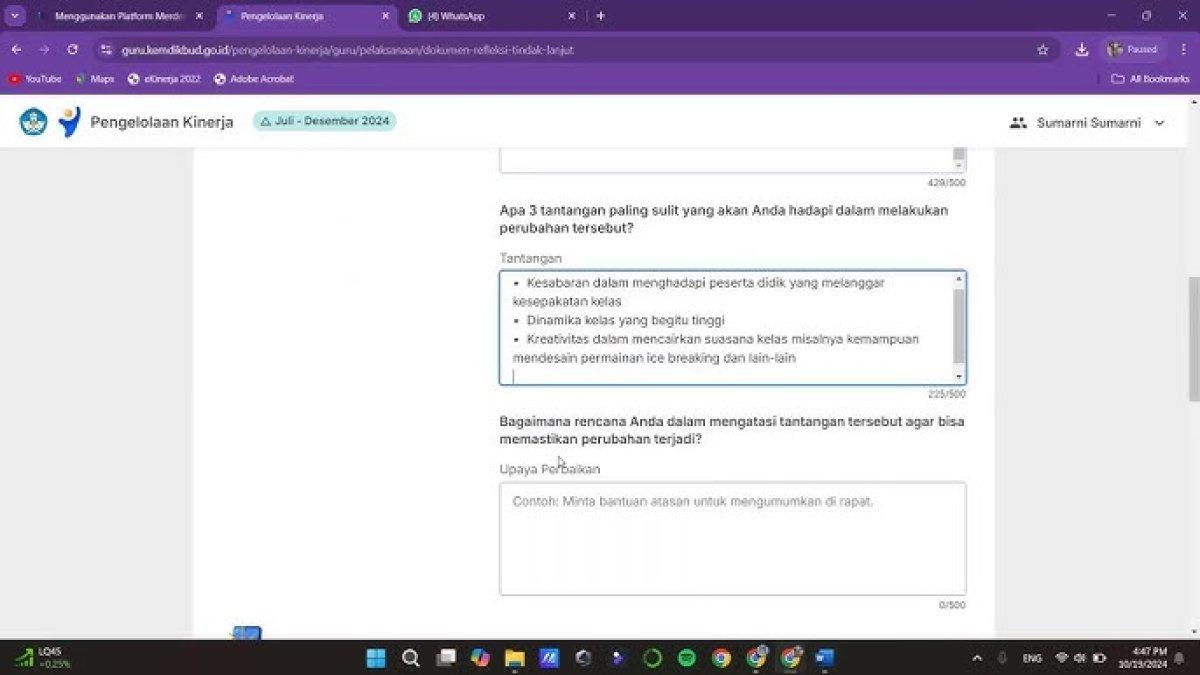The height and width of the screenshot is (675, 1200).
Task: Reload the page with the refresh icon
Action: coord(72,49)
